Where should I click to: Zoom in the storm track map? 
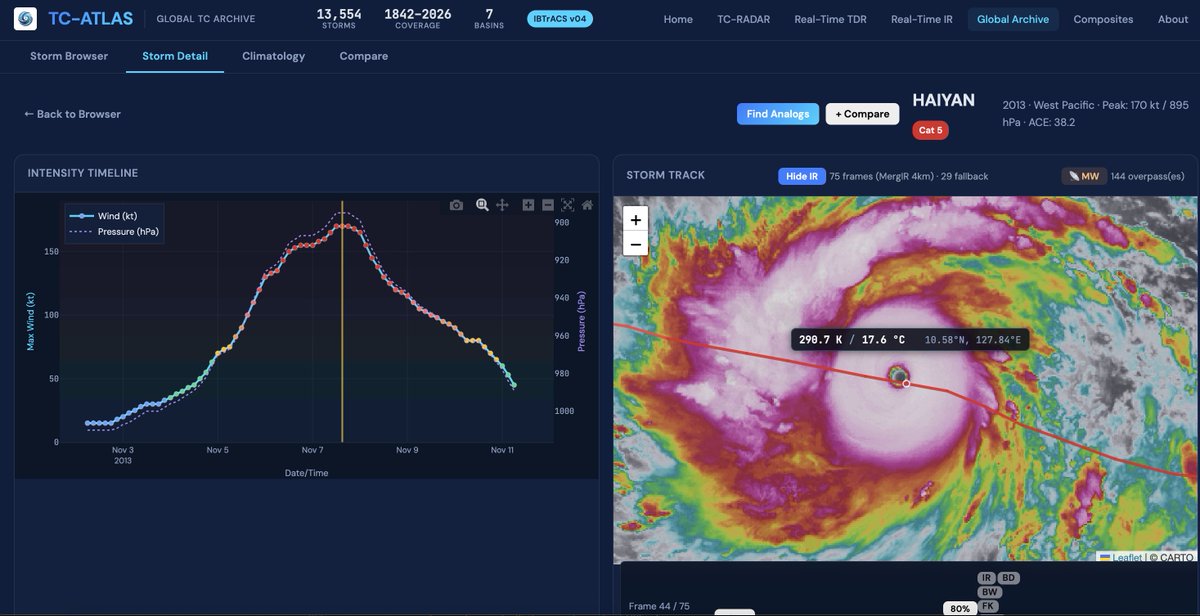pyautogui.click(x=635, y=220)
